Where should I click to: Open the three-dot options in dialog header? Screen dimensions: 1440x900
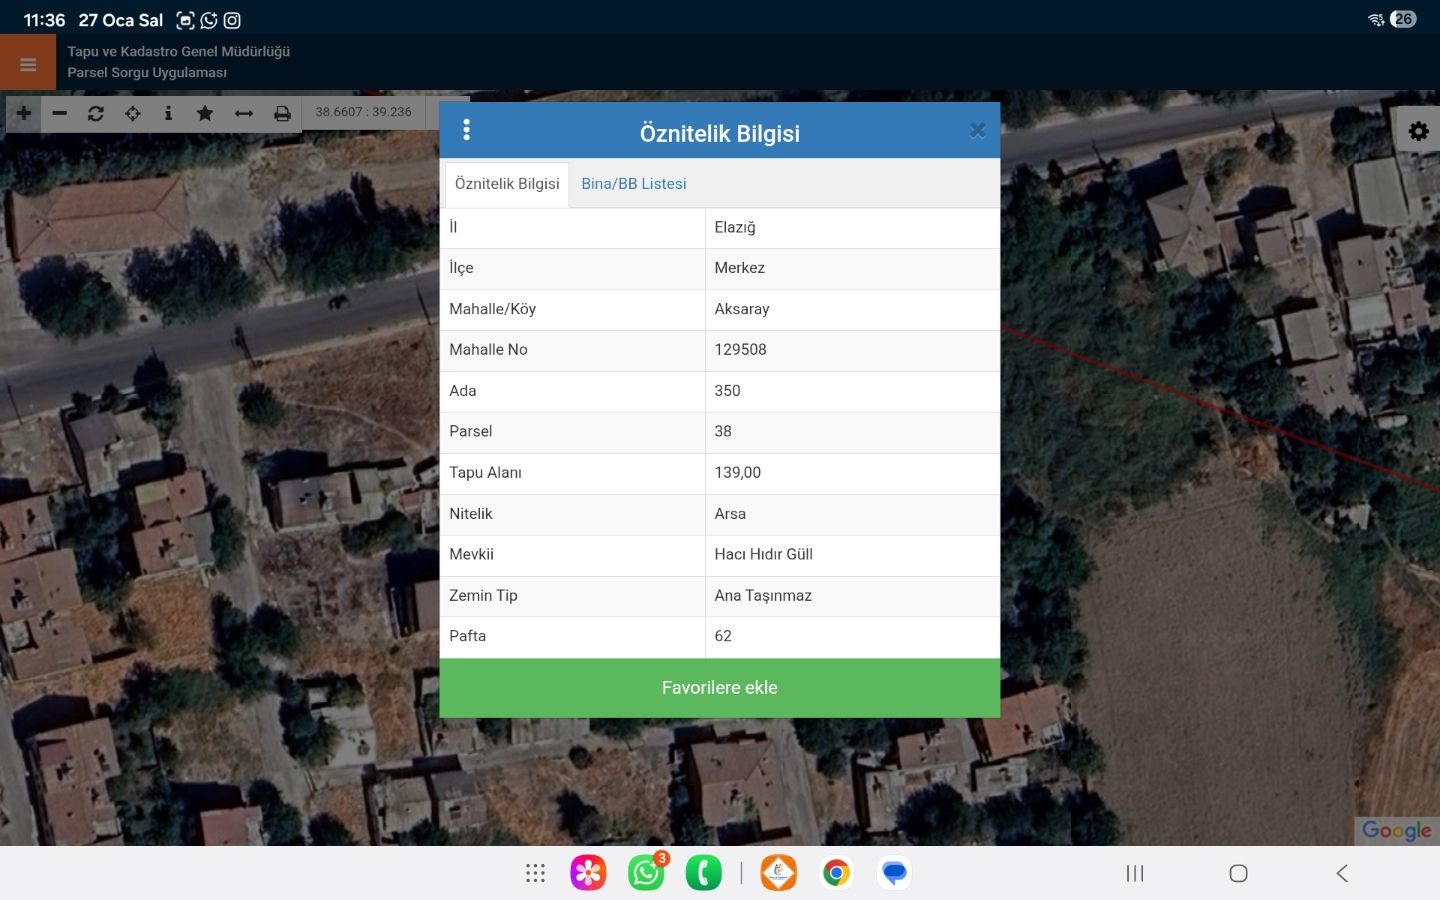[x=466, y=130]
